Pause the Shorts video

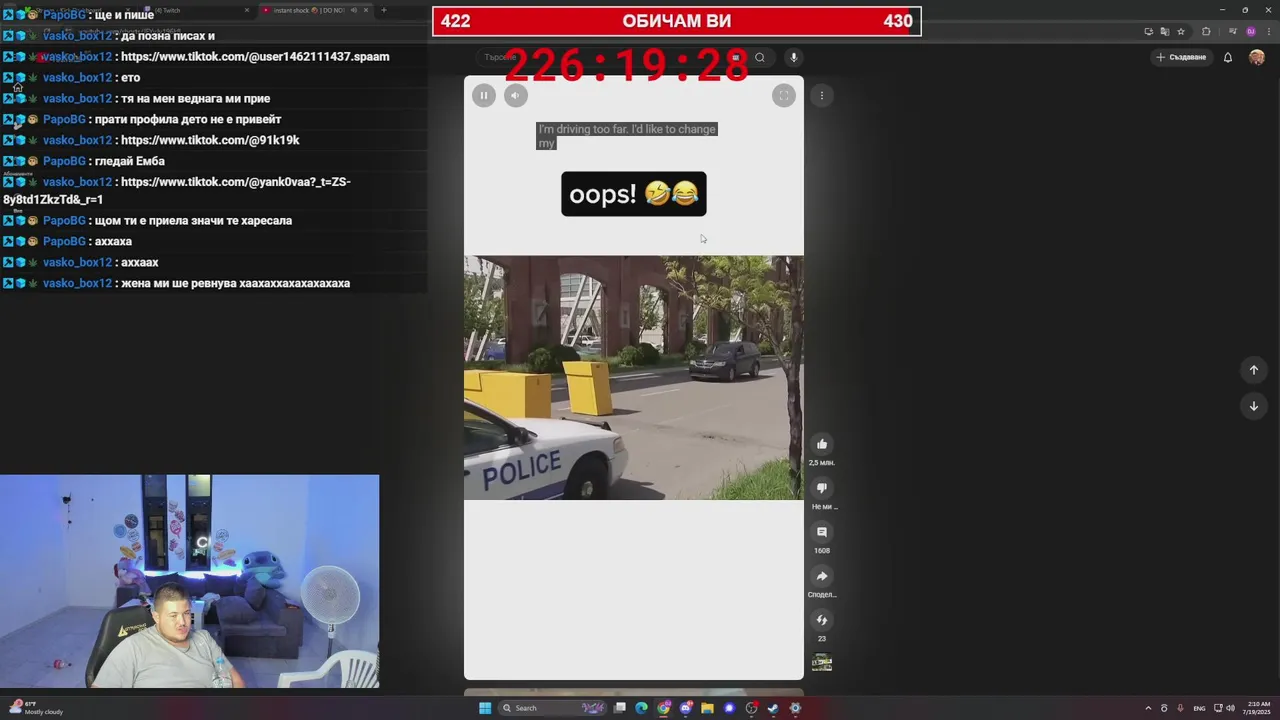(x=483, y=96)
